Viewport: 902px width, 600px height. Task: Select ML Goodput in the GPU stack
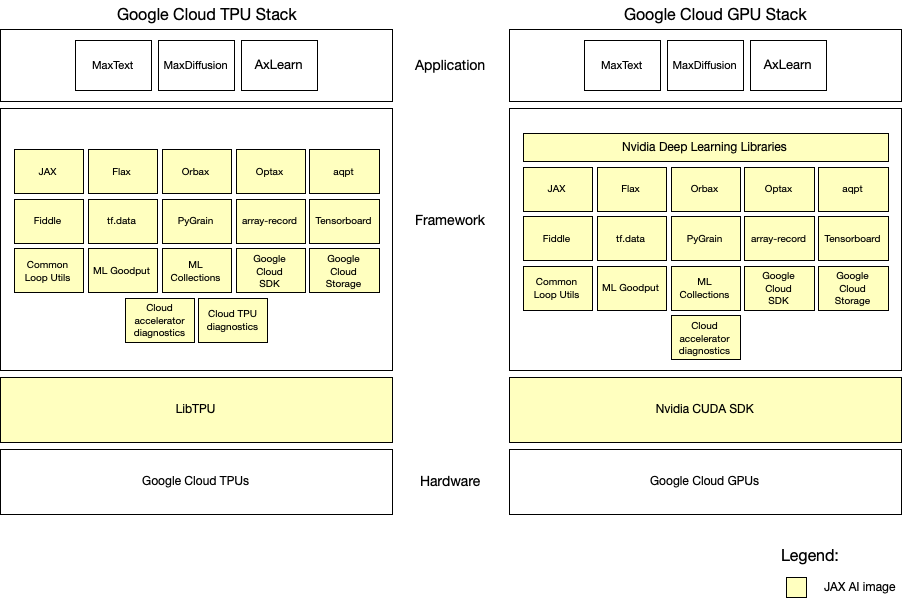click(632, 288)
